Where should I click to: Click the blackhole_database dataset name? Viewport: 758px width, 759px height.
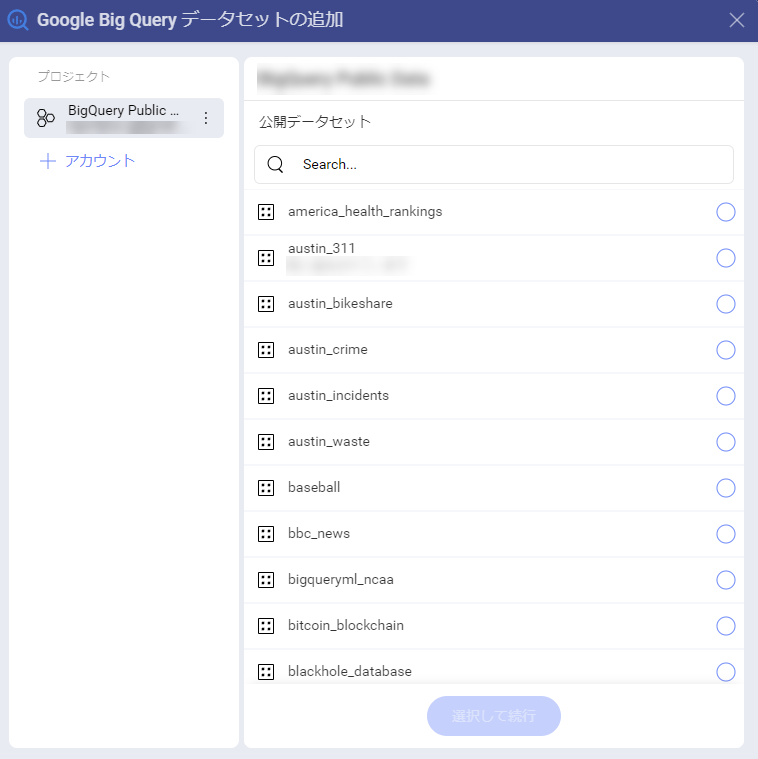(349, 671)
